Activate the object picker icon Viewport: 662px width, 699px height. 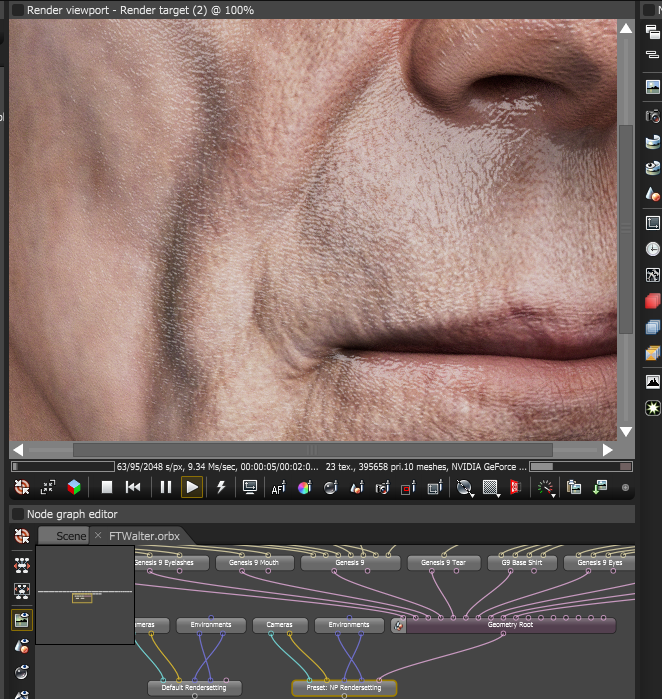(x=357, y=488)
